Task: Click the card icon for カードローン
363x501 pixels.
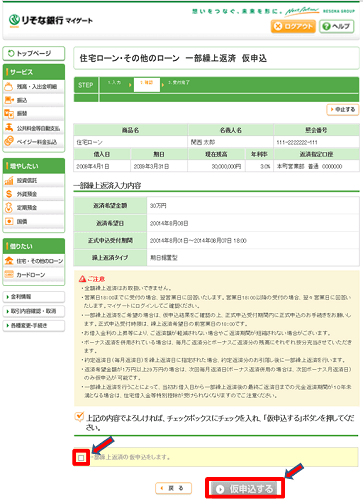Action: pyautogui.click(x=9, y=274)
